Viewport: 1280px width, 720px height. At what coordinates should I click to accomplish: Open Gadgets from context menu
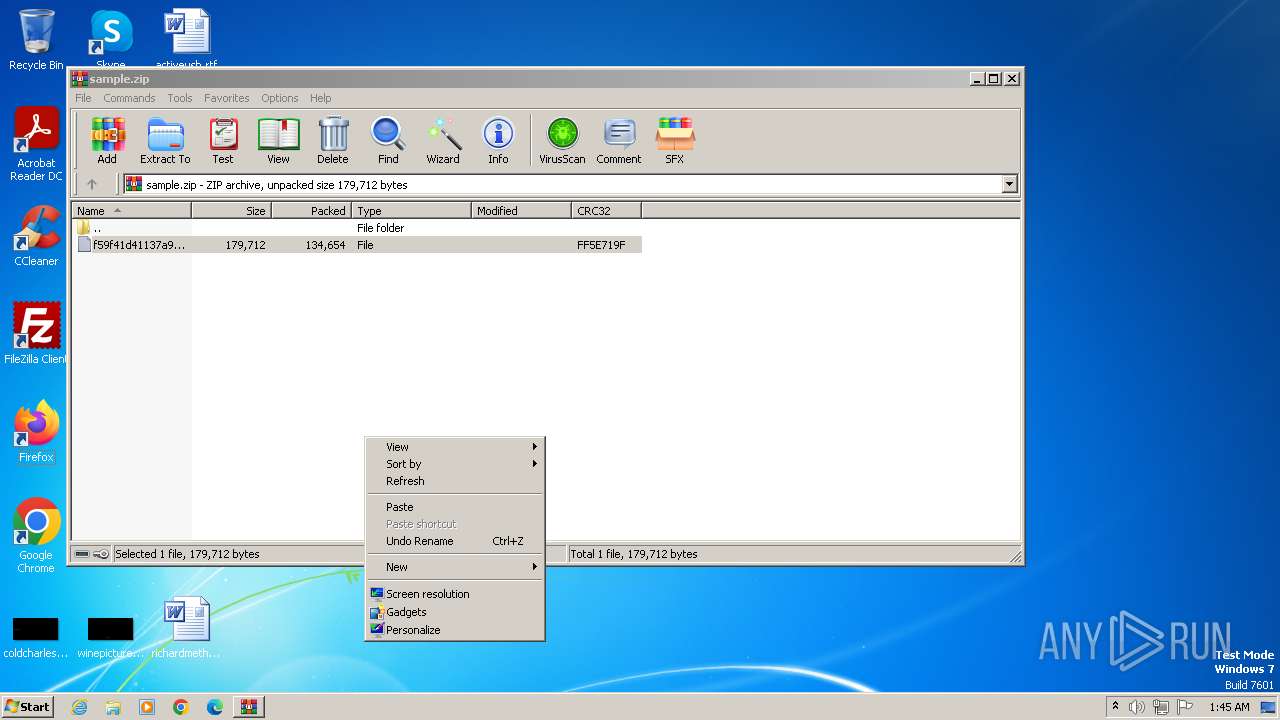click(454, 612)
